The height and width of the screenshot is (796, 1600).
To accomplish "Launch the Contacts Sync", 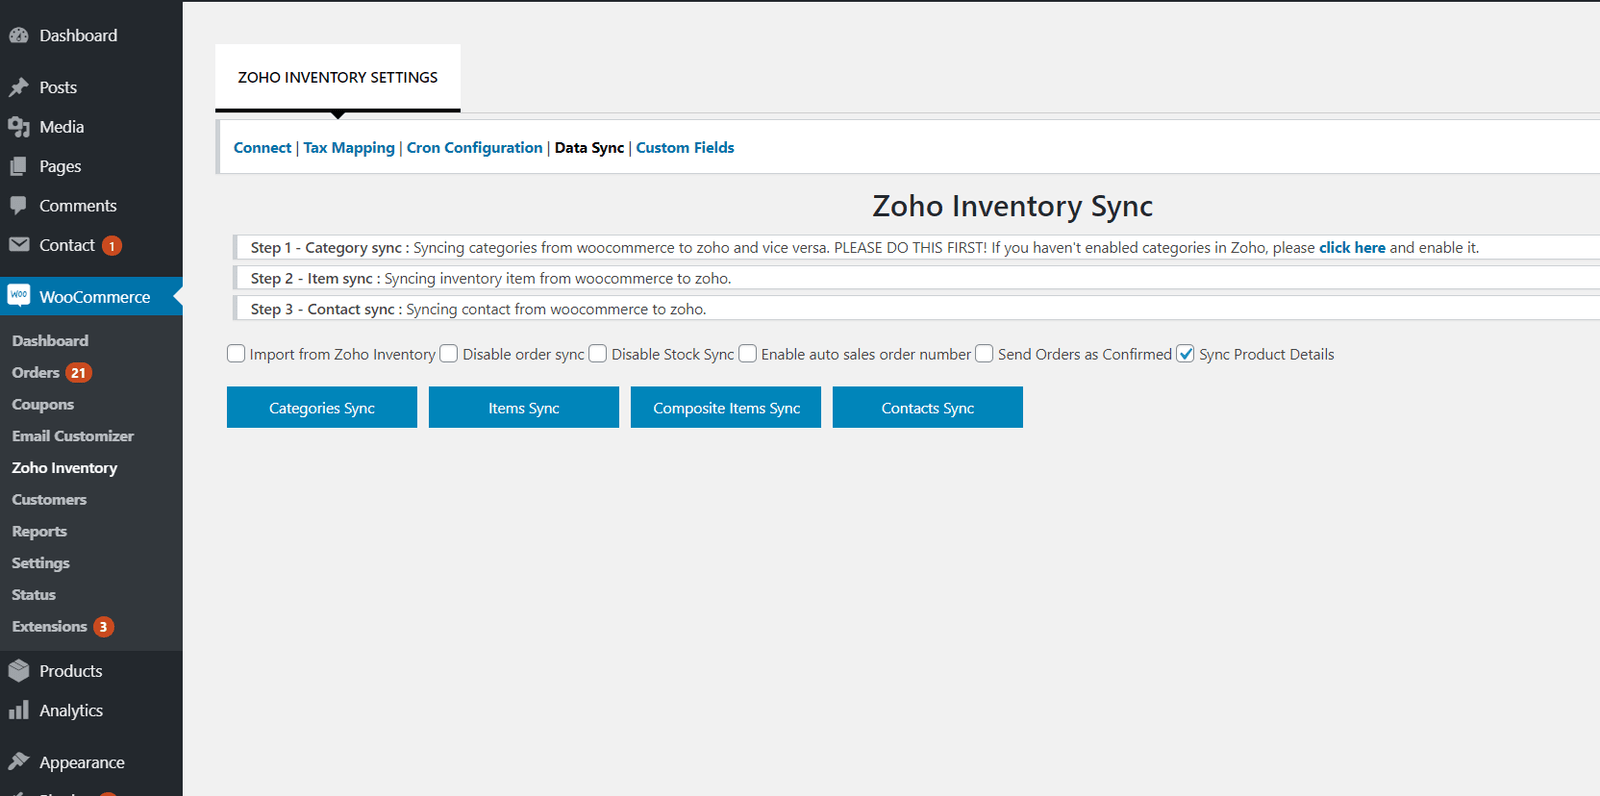I will [928, 407].
